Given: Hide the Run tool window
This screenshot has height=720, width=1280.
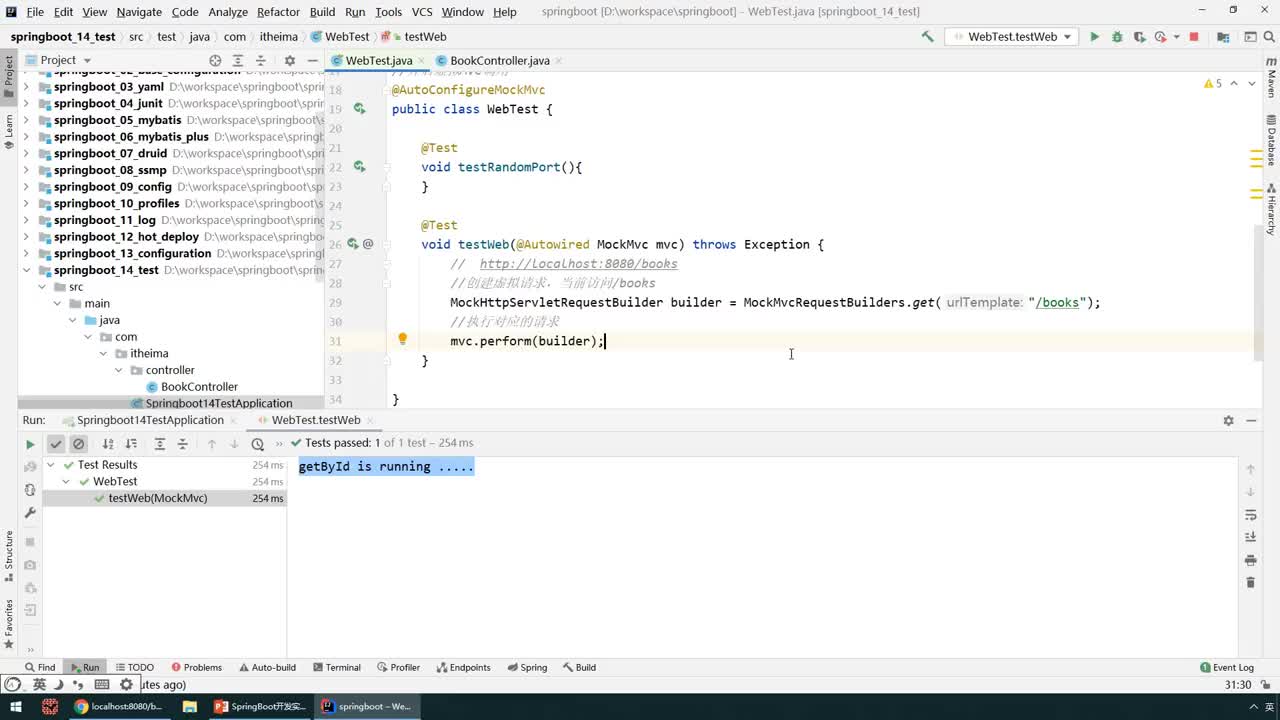Looking at the screenshot, I should coord(1251,421).
